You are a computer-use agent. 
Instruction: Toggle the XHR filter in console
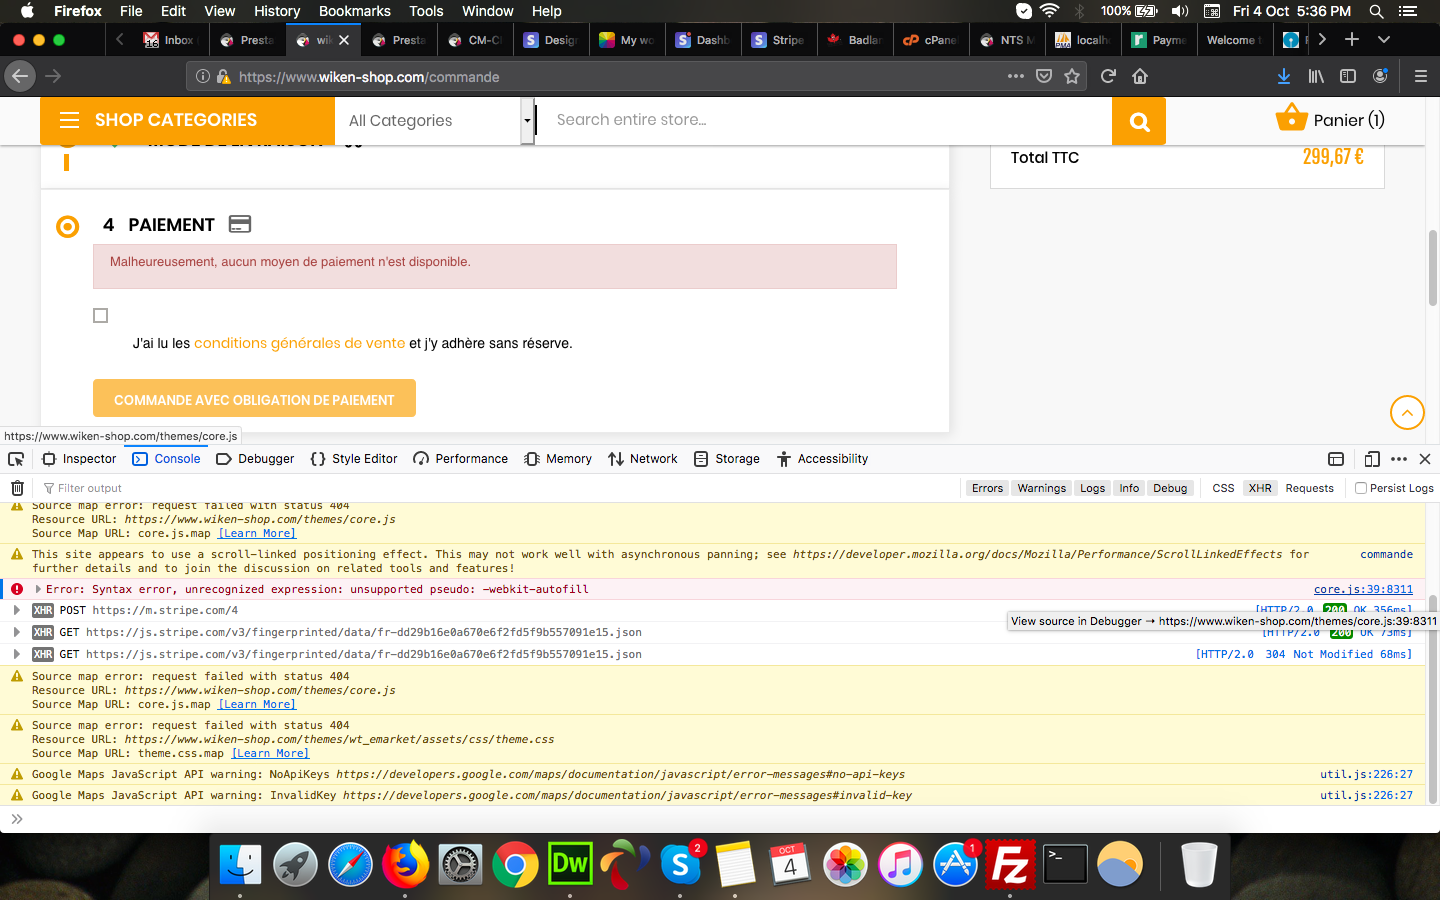tap(1260, 488)
